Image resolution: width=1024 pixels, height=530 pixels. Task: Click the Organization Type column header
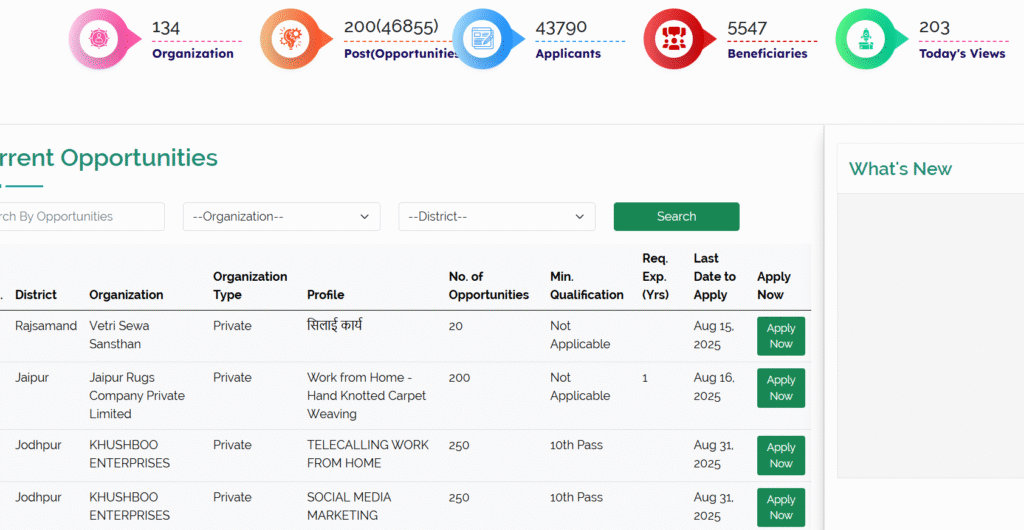pyautogui.click(x=250, y=286)
